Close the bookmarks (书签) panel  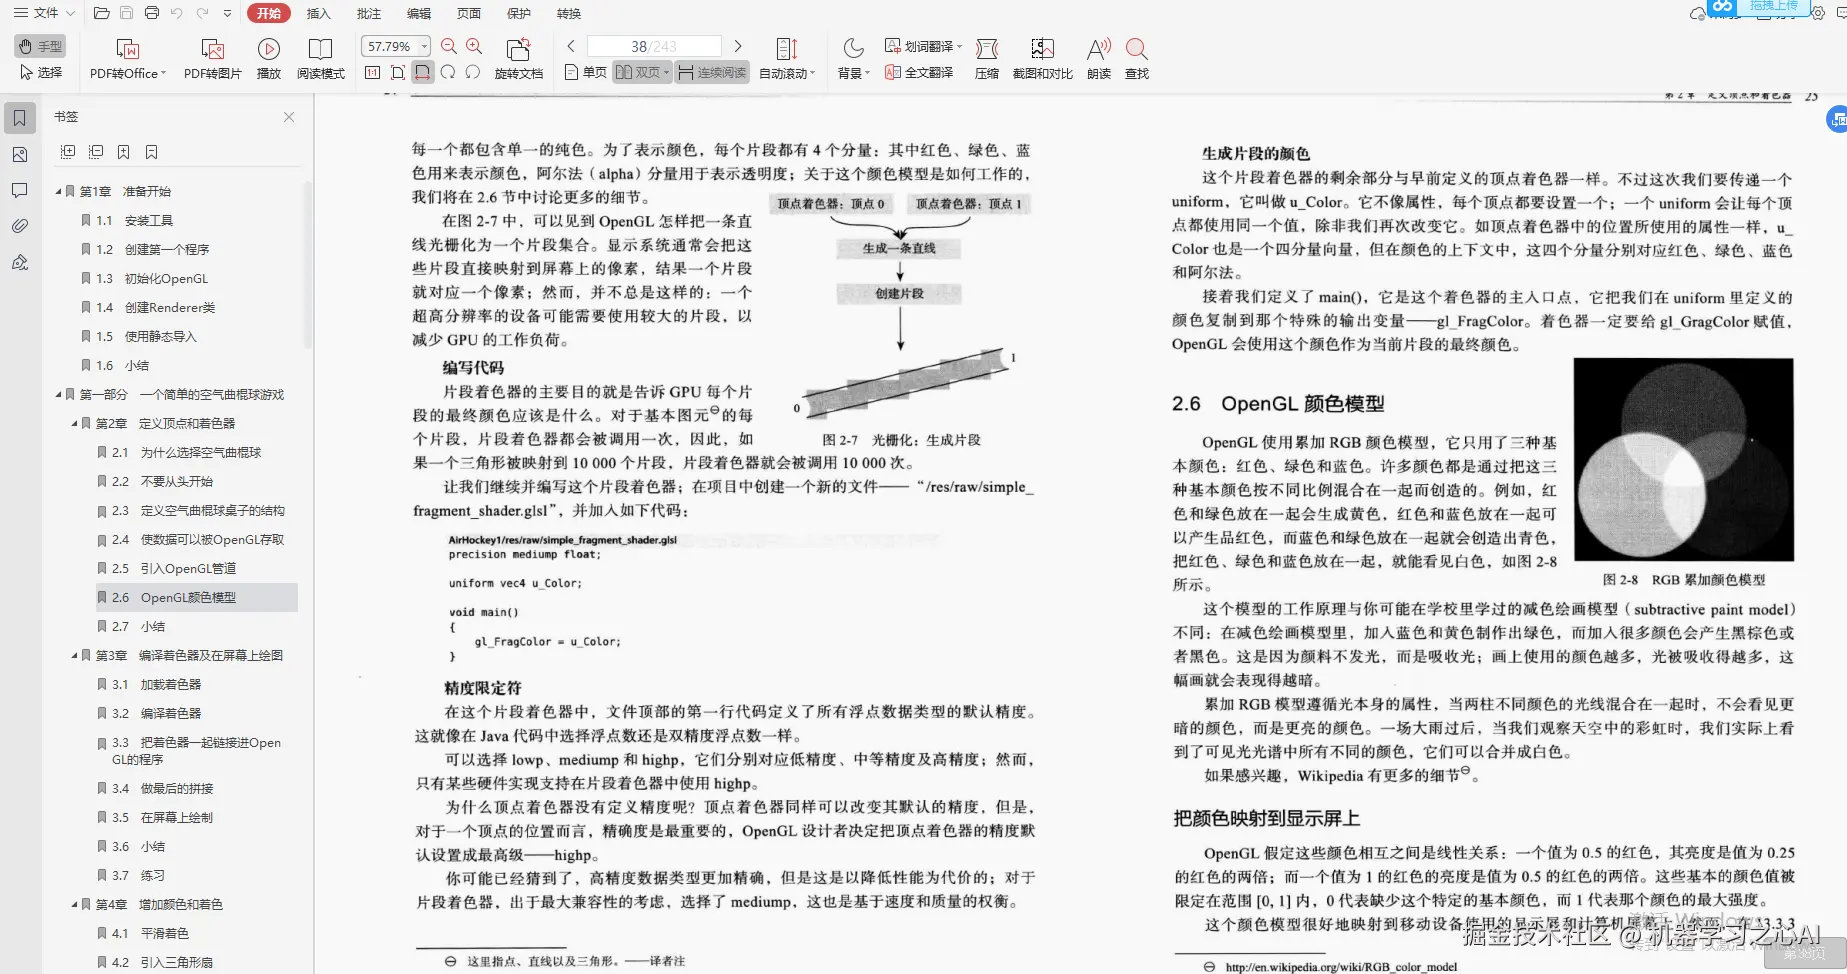(x=289, y=117)
